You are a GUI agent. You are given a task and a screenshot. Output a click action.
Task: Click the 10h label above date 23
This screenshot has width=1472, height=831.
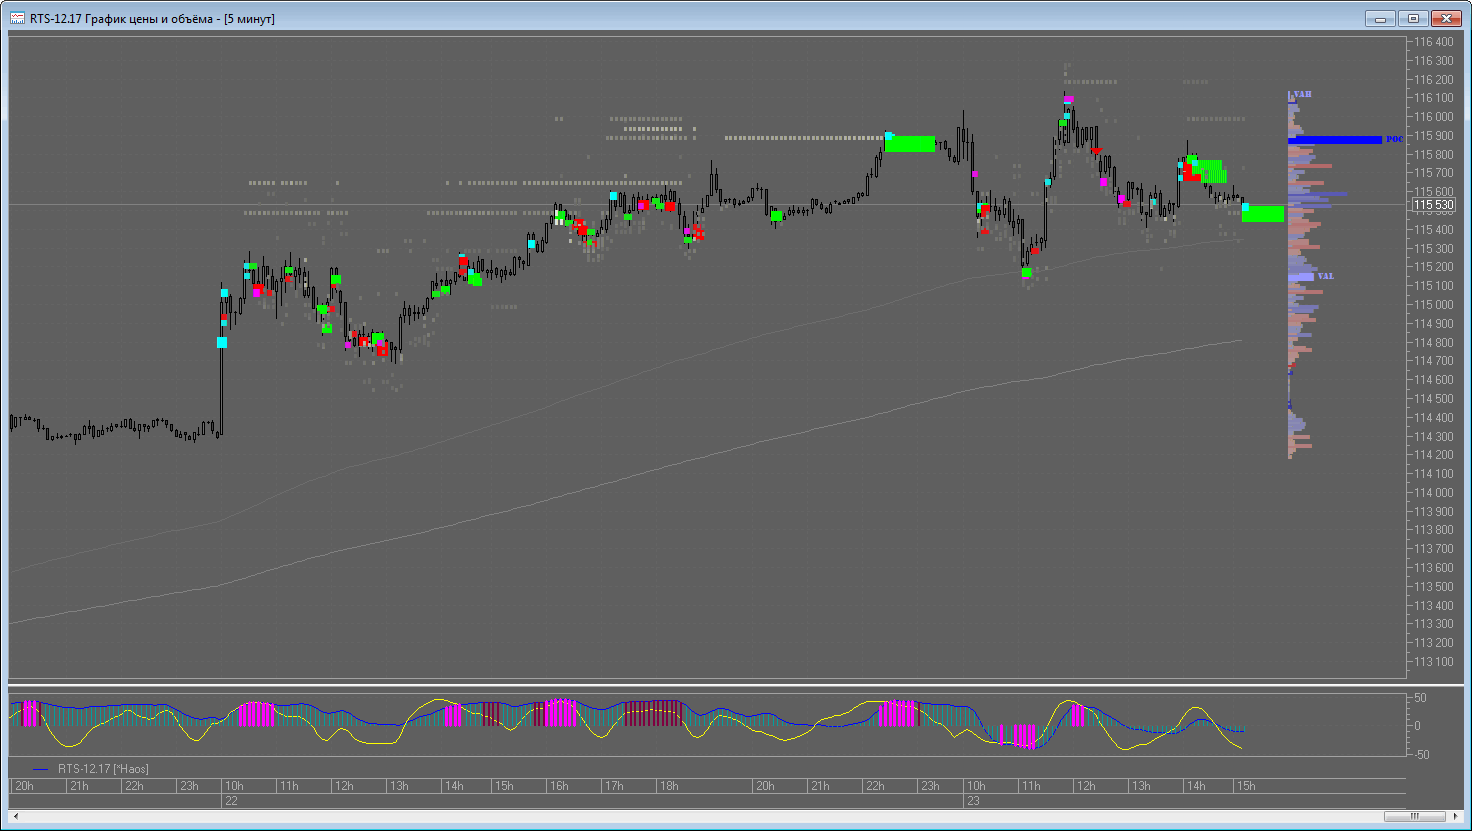[x=975, y=786]
